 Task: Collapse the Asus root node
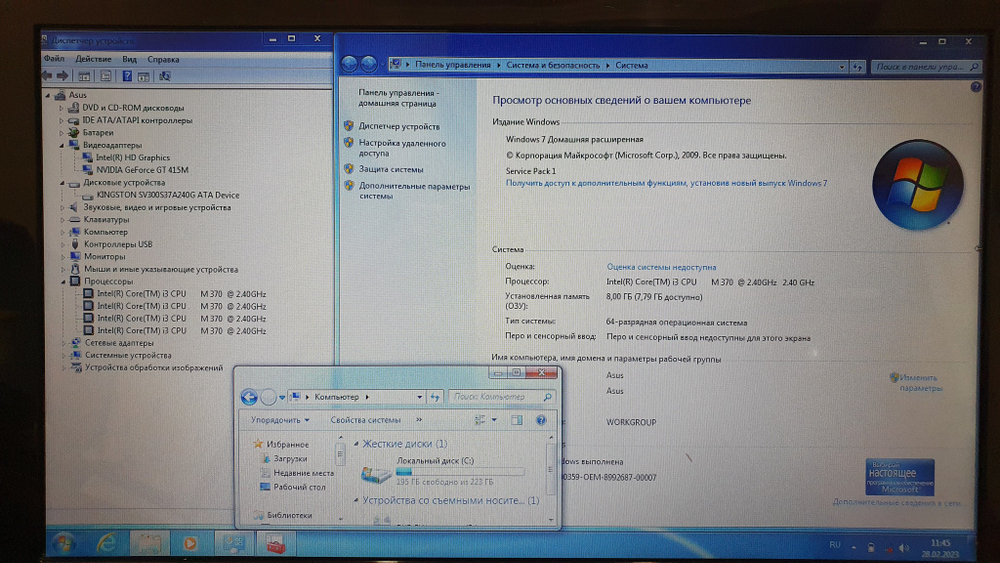point(48,95)
